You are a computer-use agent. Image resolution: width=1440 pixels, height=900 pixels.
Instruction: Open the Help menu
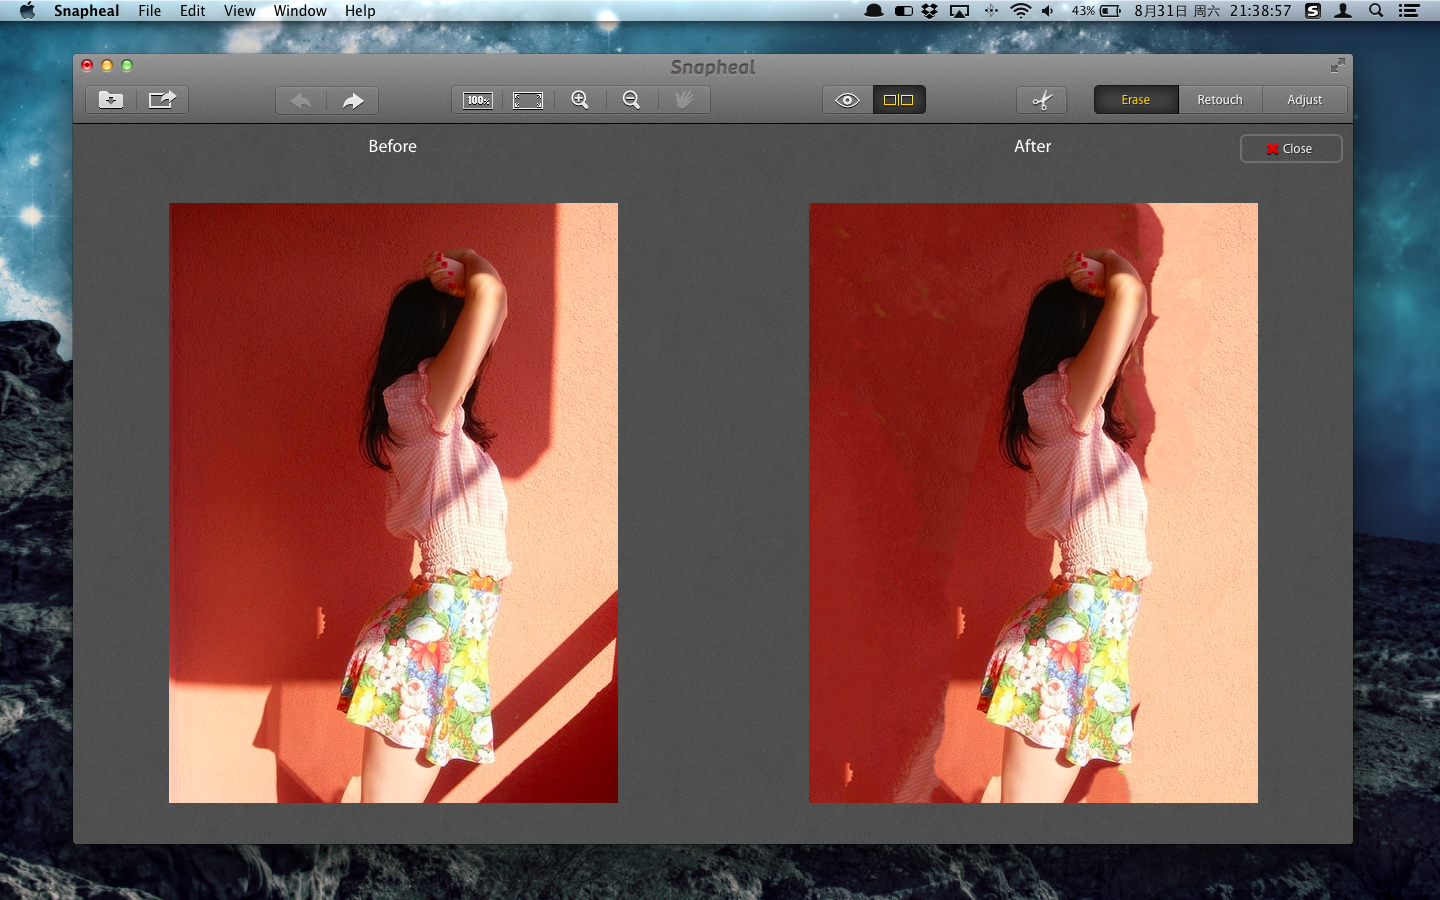360,11
